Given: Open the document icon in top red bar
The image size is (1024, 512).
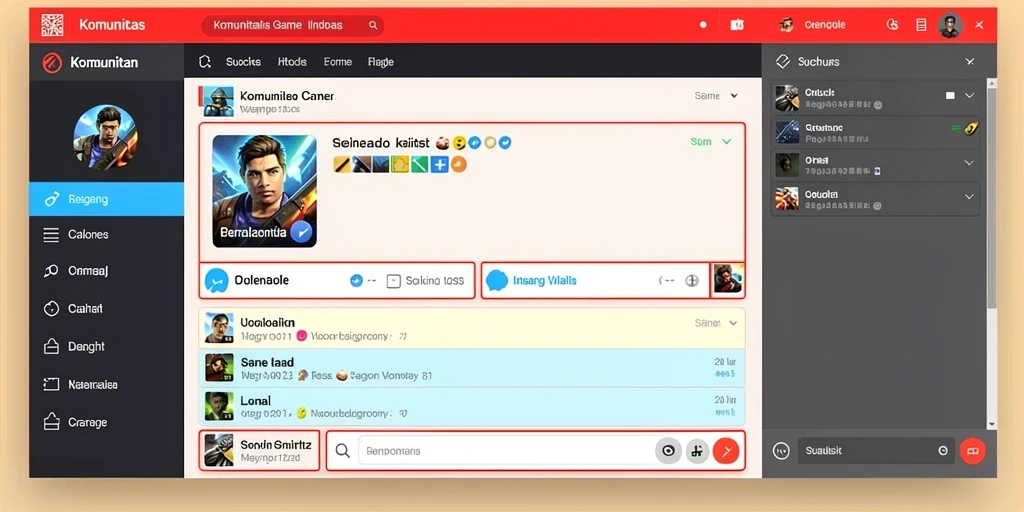Looking at the screenshot, I should click(921, 25).
